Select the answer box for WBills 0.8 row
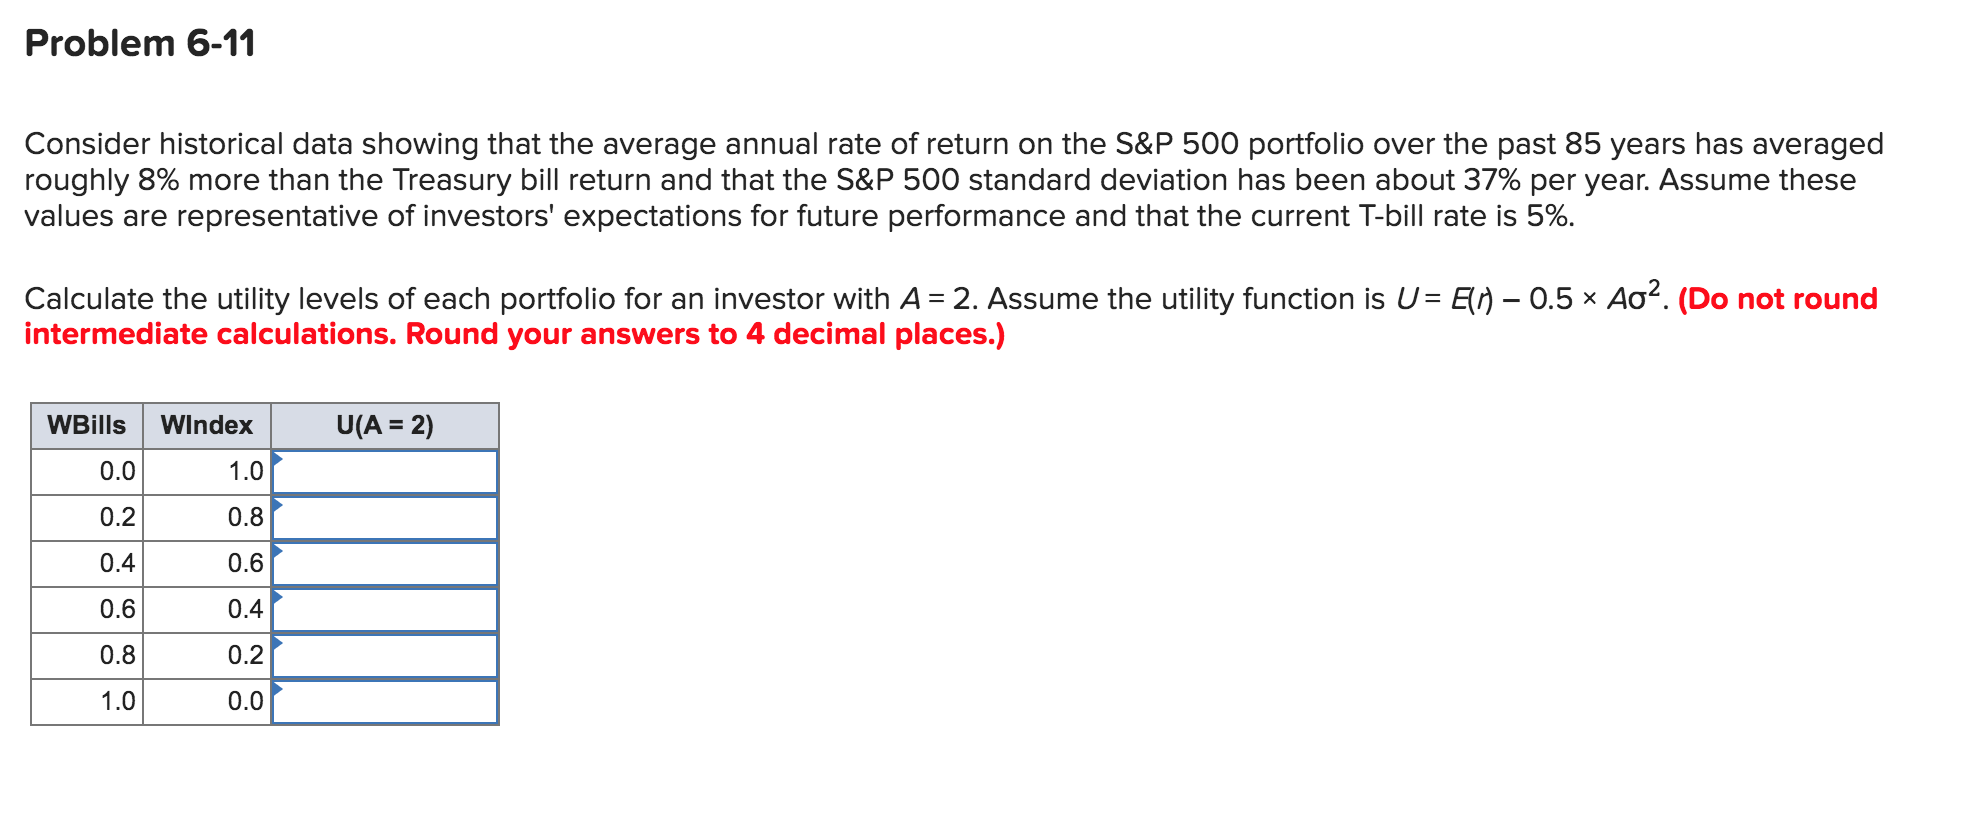Viewport: 1964px width, 814px height. click(x=390, y=654)
